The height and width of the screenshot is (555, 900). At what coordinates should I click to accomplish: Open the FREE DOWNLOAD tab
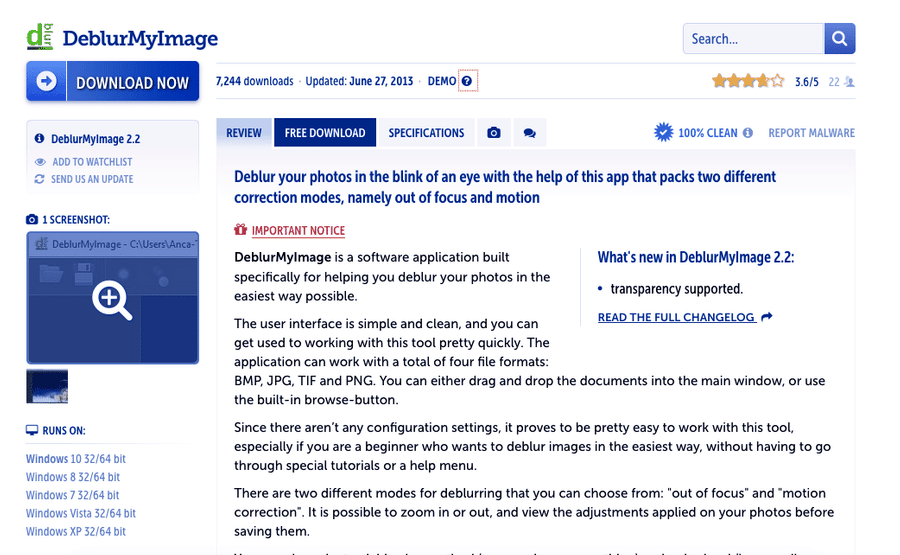325,133
